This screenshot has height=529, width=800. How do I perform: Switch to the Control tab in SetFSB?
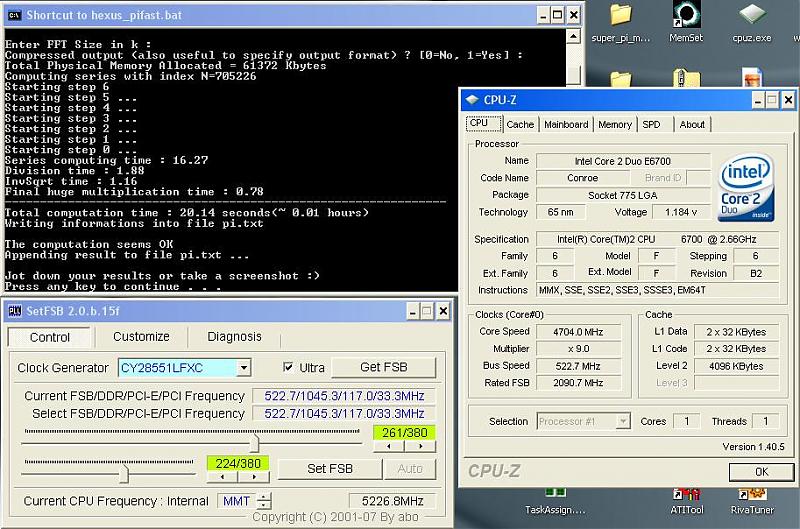[49, 337]
